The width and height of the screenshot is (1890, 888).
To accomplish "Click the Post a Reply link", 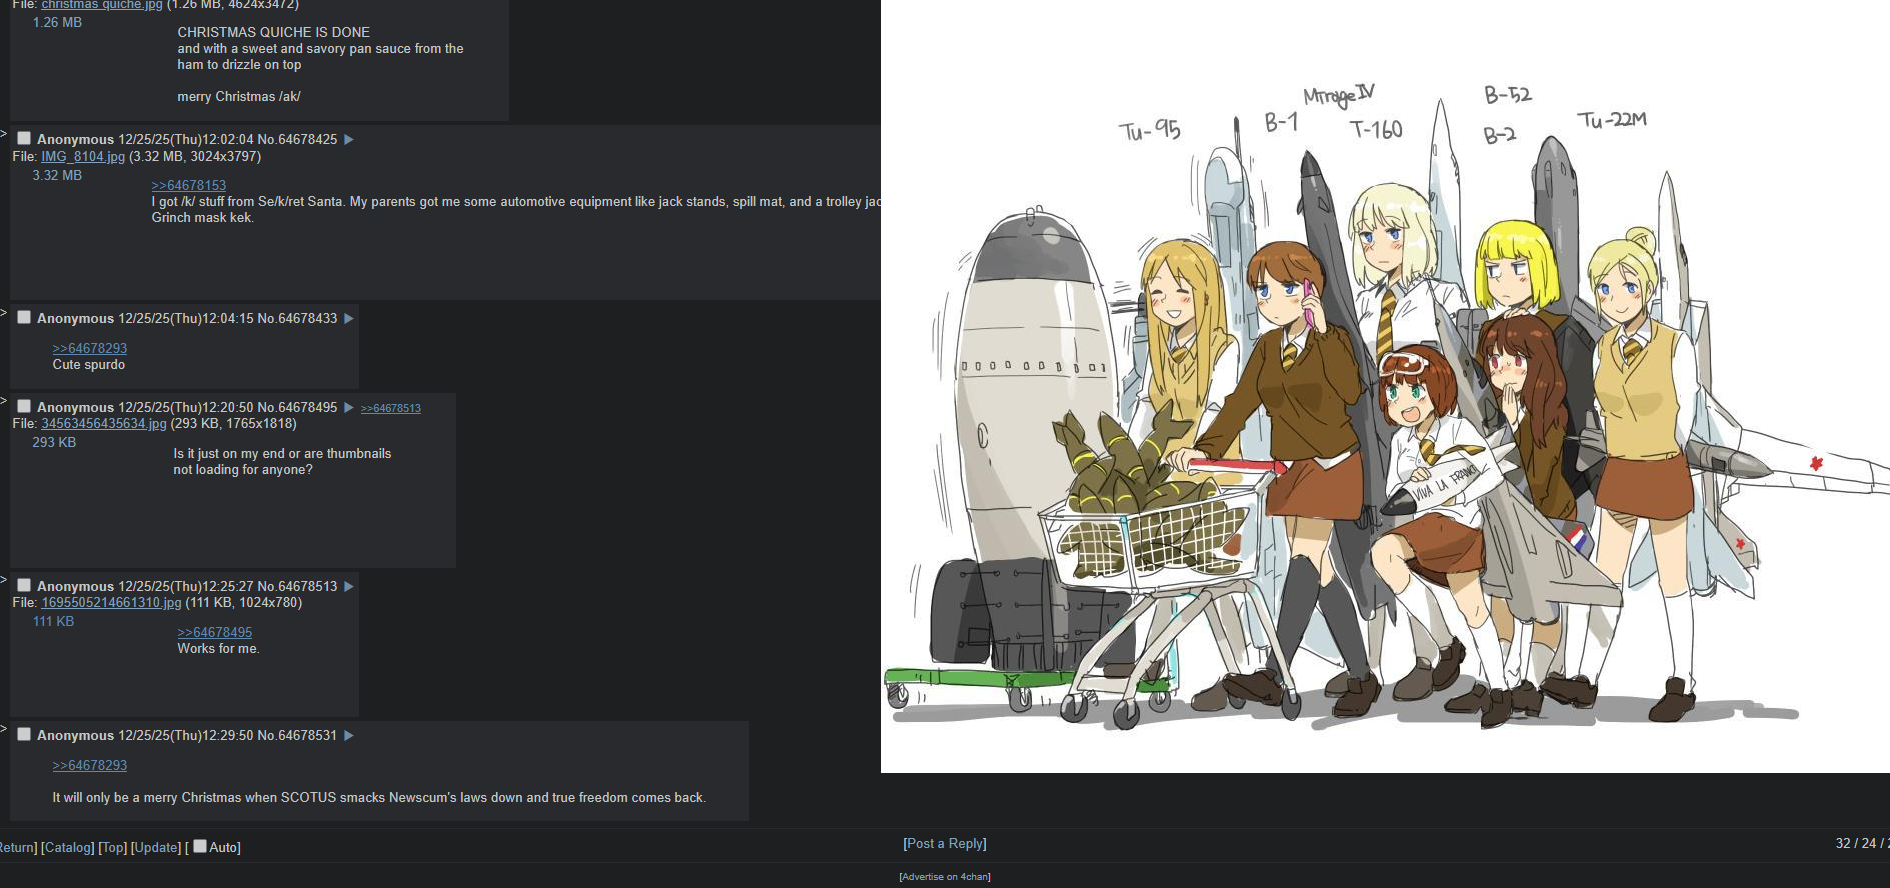I will point(945,844).
